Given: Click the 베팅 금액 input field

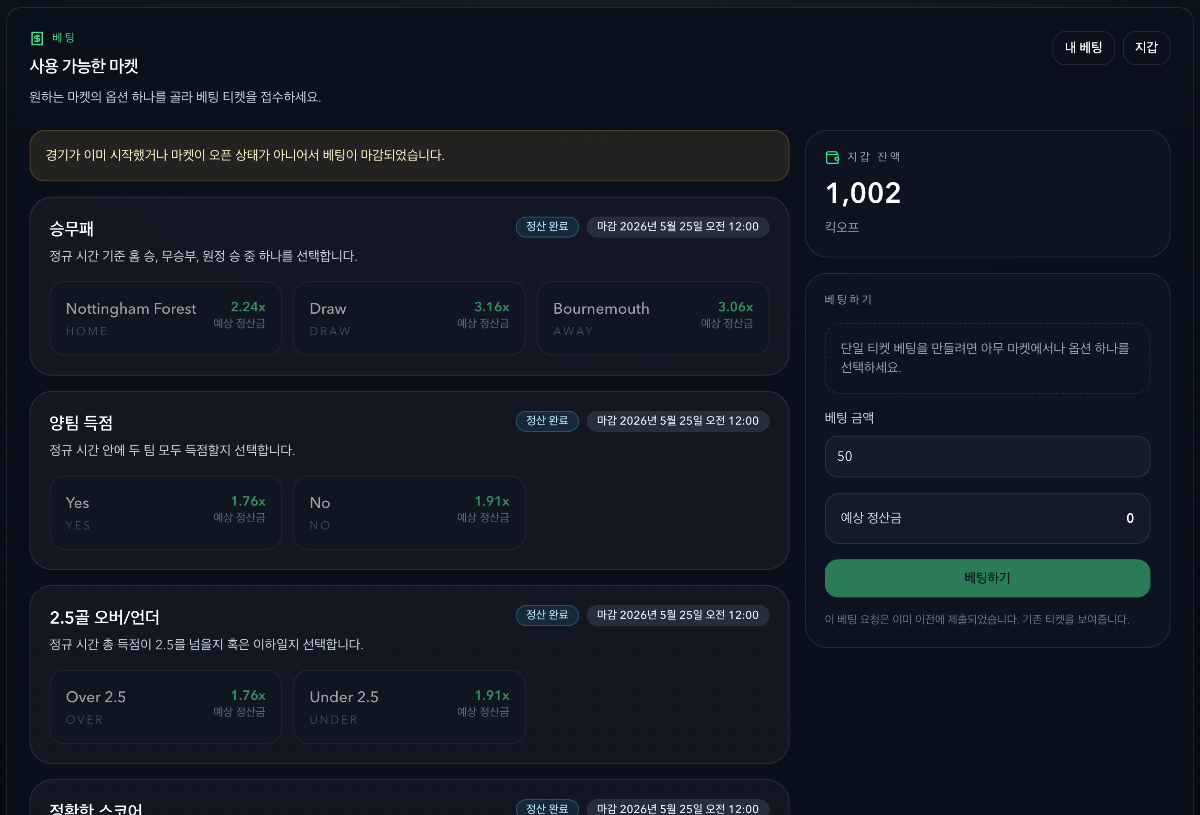Looking at the screenshot, I should tap(987, 456).
